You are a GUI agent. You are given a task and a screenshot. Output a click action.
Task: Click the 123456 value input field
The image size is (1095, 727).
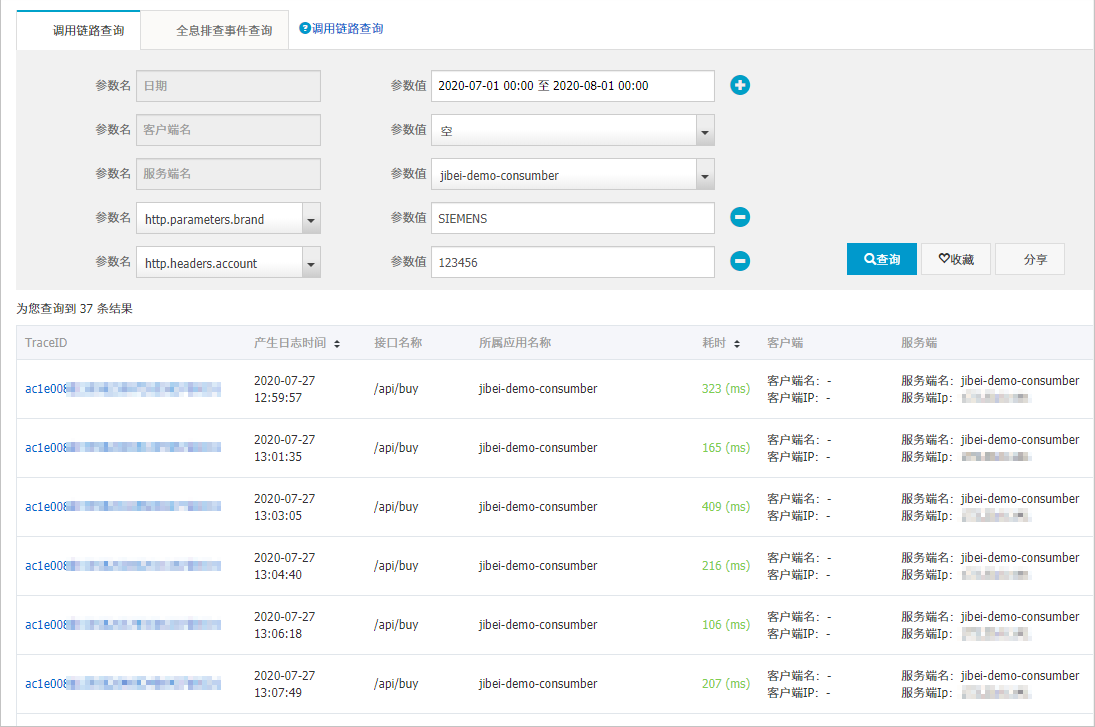coord(573,262)
